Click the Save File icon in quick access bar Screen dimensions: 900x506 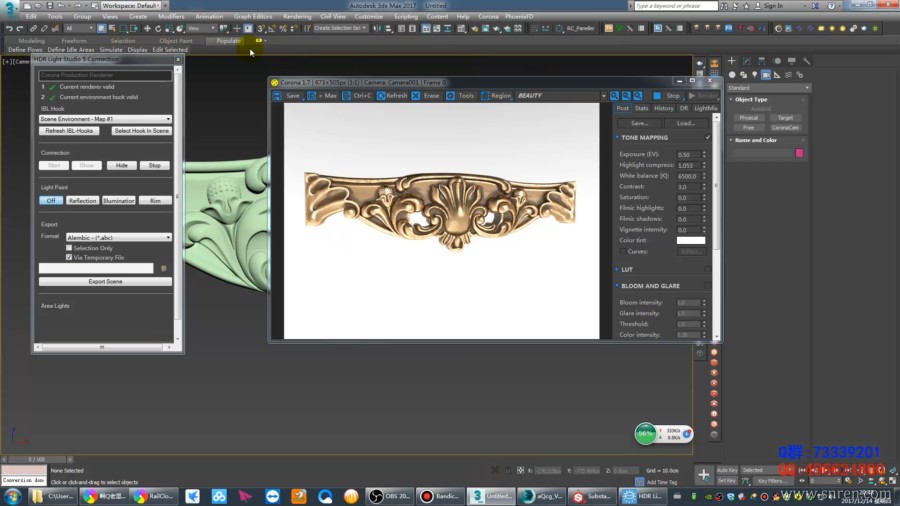[x=49, y=5]
